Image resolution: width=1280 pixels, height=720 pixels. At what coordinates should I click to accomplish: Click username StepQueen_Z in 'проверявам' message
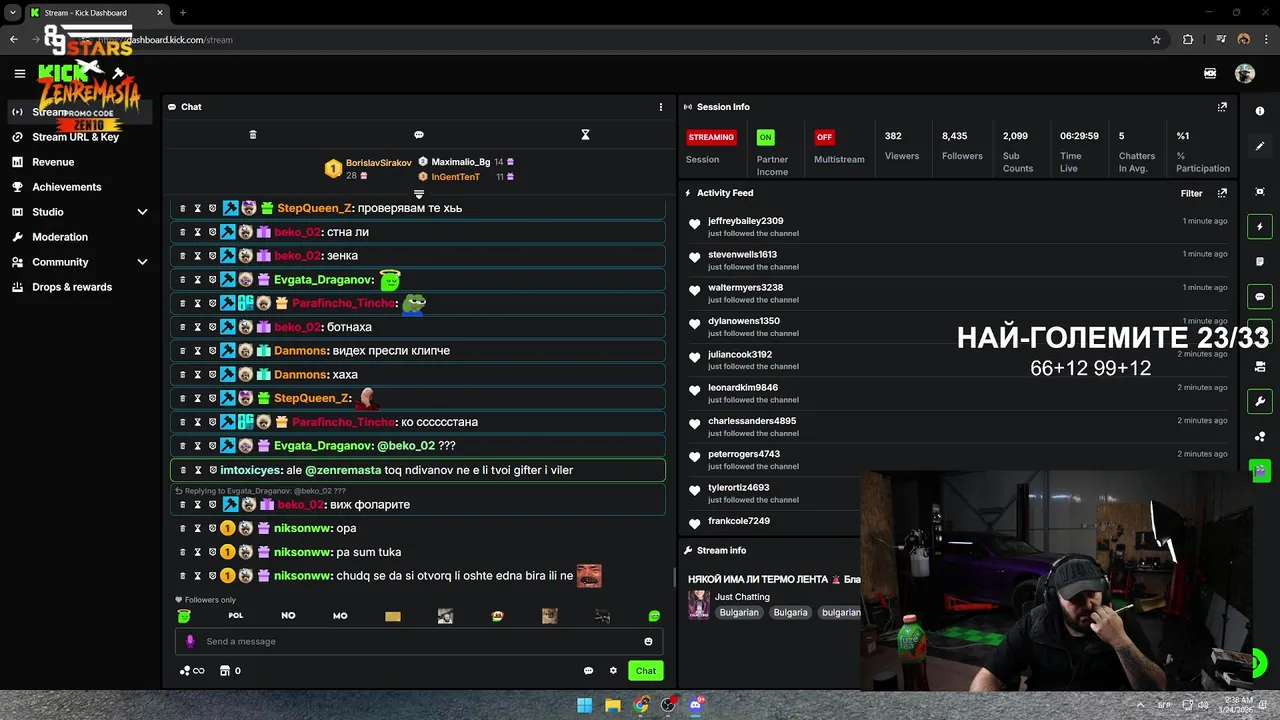tap(314, 208)
